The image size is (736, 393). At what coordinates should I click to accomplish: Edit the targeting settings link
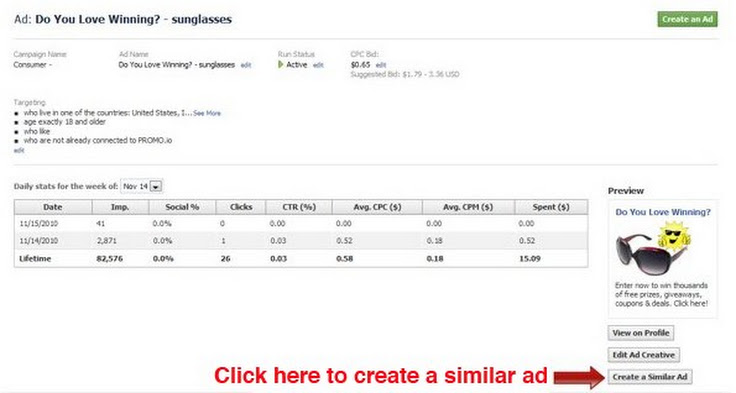[19, 150]
